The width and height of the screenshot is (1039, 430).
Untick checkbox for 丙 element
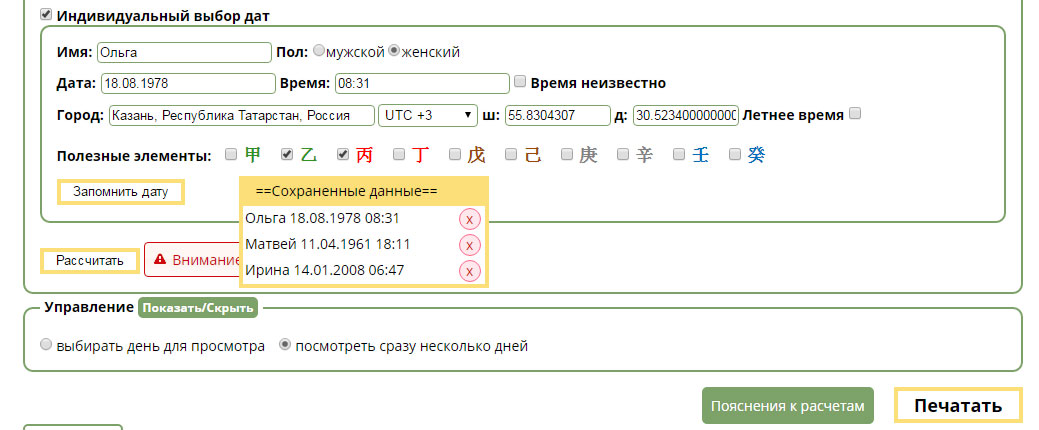343,154
